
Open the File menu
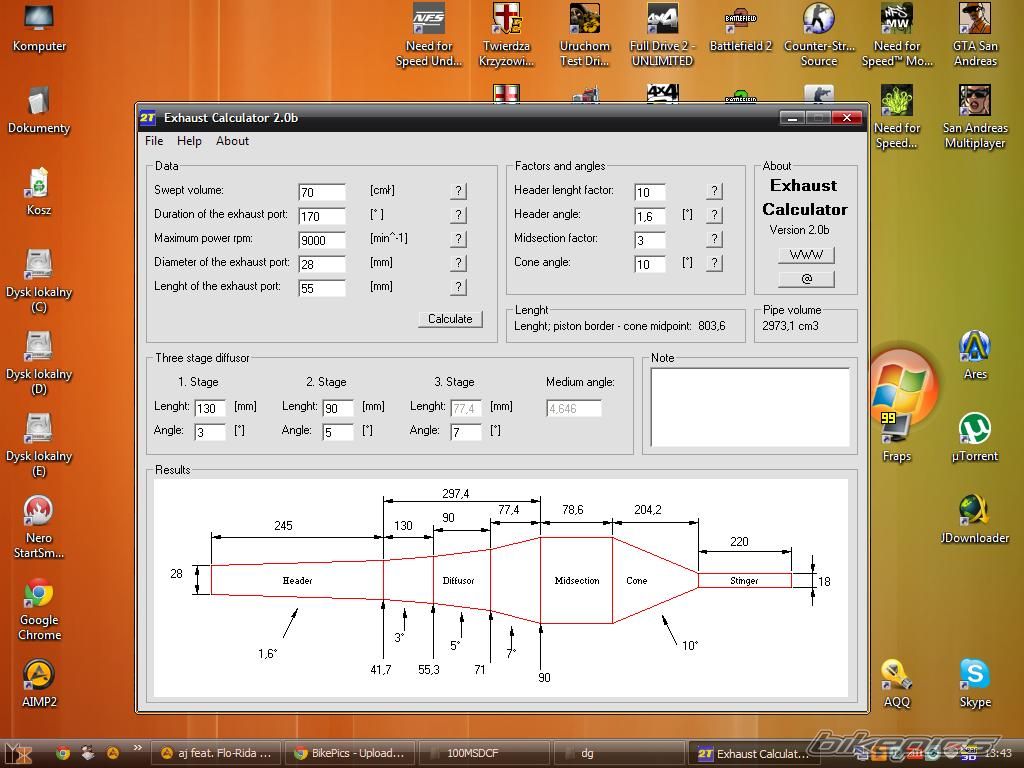(x=154, y=141)
